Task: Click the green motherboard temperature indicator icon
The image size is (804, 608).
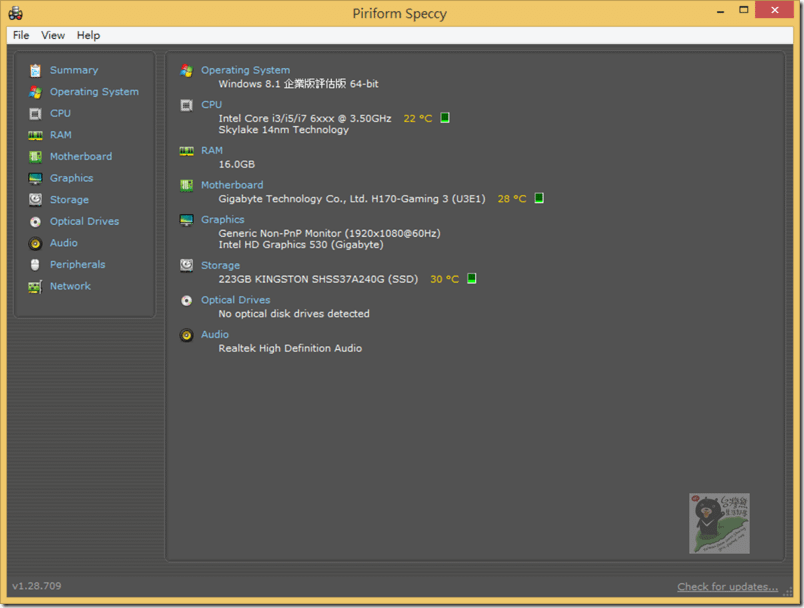Action: 539,198
